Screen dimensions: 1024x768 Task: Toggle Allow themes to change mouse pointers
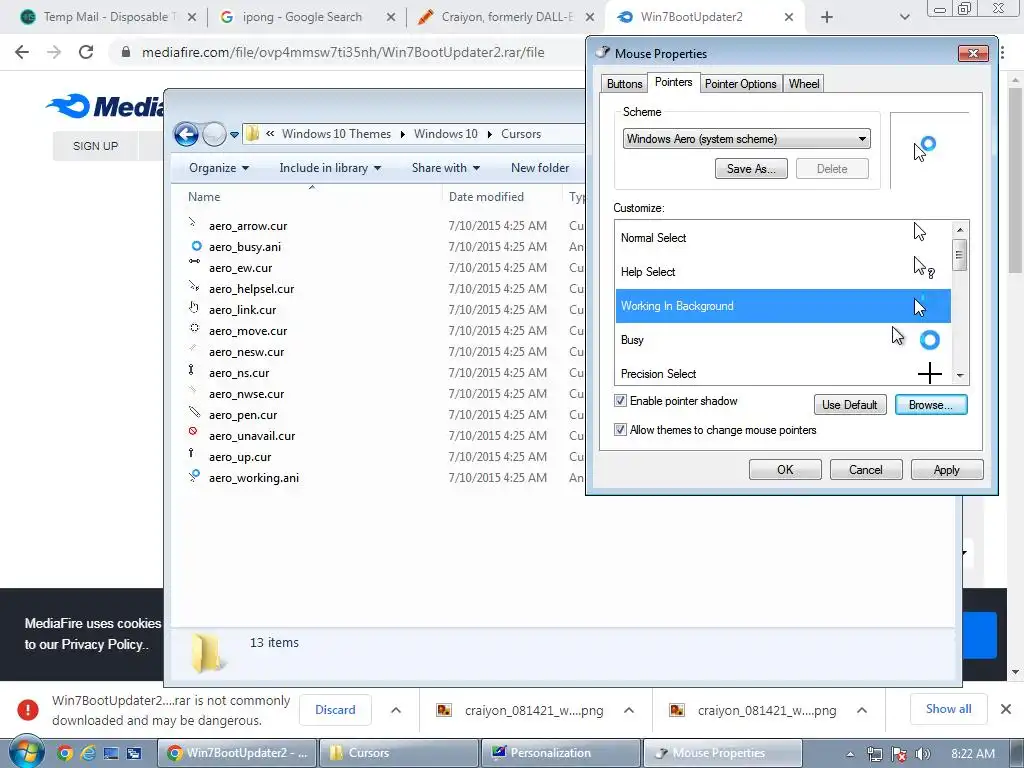pos(620,430)
